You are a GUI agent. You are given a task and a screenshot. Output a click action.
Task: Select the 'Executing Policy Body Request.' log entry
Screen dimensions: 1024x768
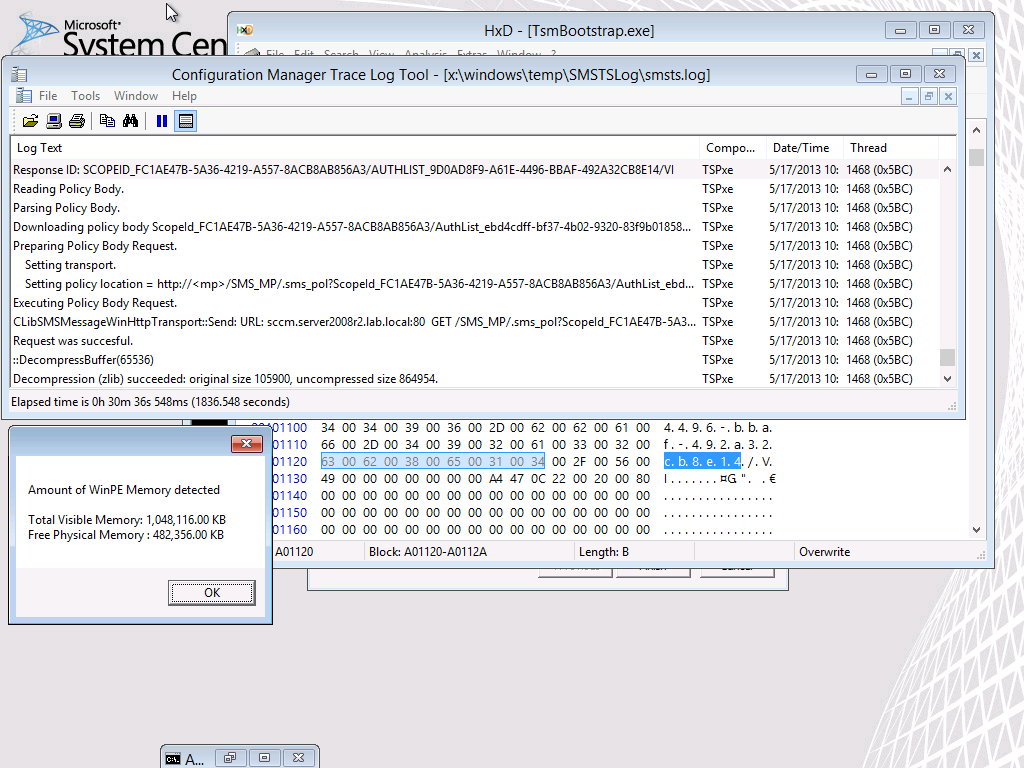click(x=475, y=302)
